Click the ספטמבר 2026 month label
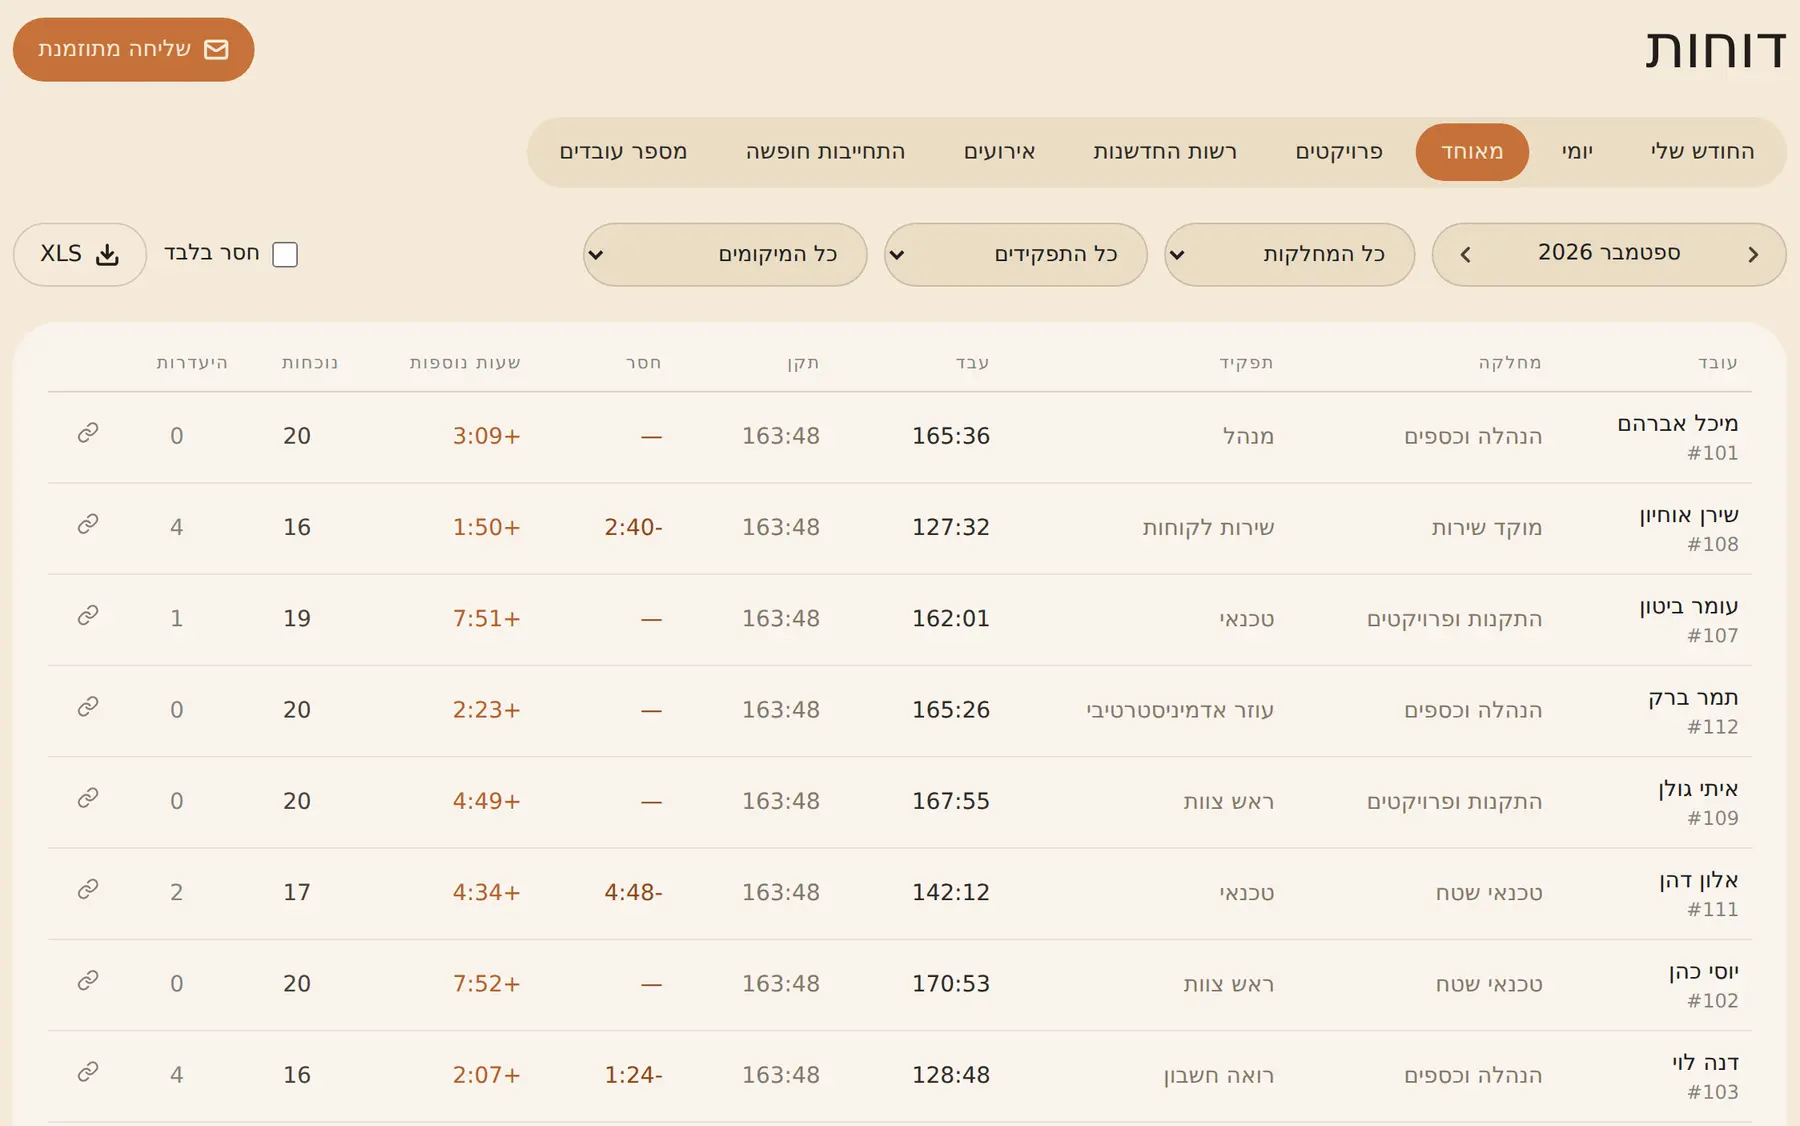1800x1126 pixels. [x=1609, y=252]
